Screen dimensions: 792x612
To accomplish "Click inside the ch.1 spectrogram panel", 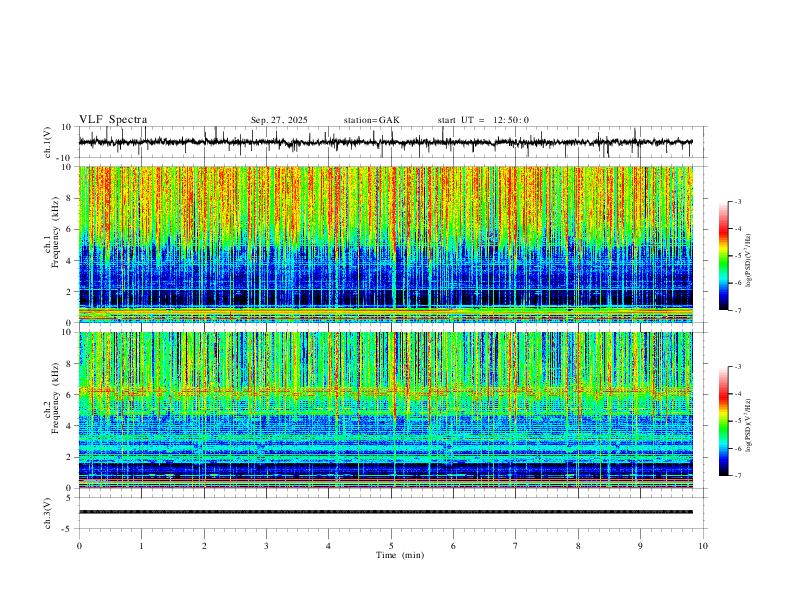I will point(385,244).
